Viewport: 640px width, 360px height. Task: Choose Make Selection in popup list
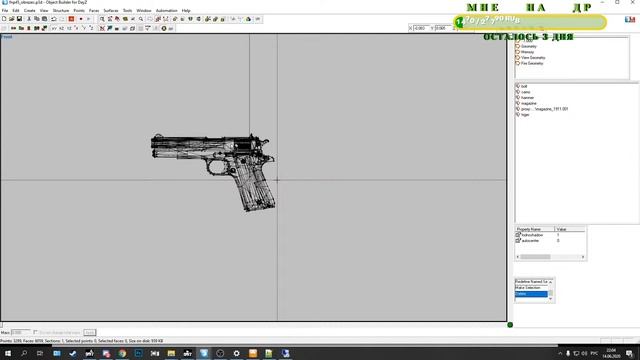(531, 288)
